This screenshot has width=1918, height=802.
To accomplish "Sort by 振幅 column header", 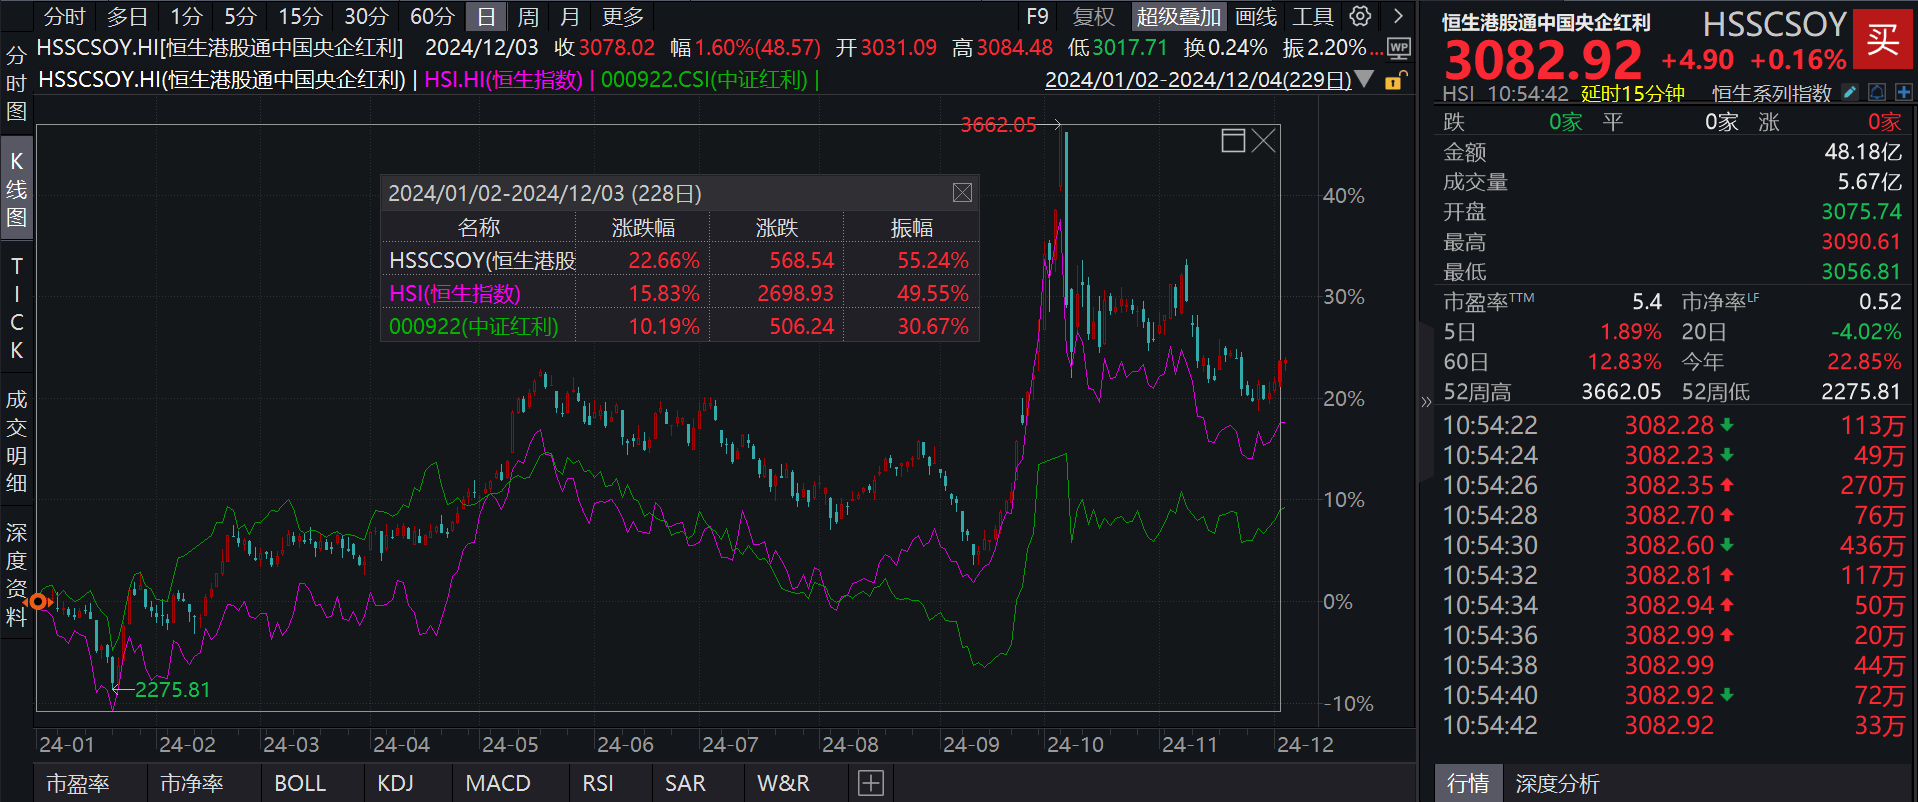I will [x=911, y=228].
